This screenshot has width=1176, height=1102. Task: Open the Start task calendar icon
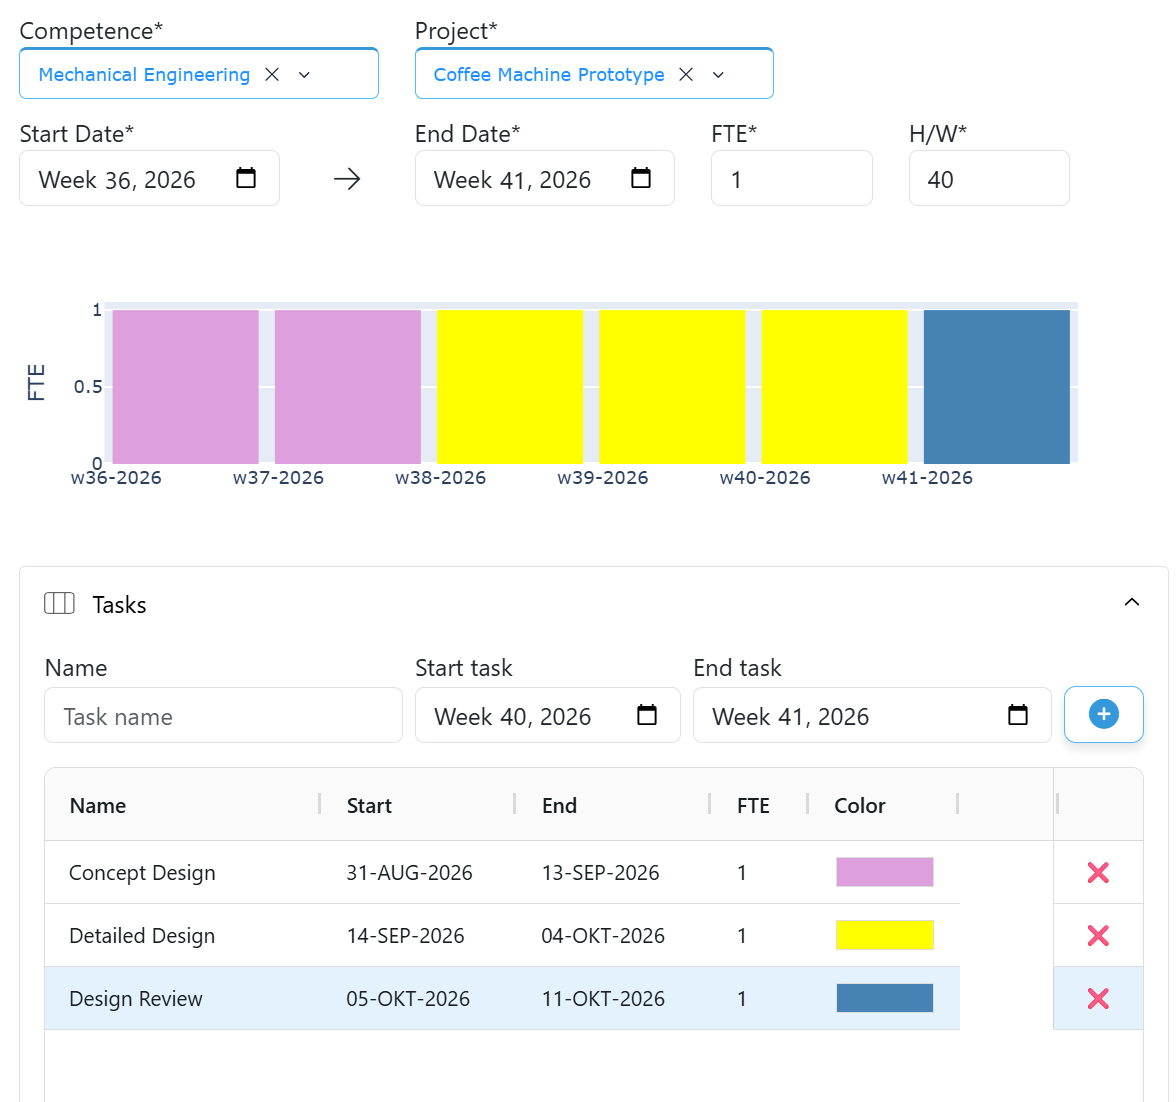(x=646, y=715)
